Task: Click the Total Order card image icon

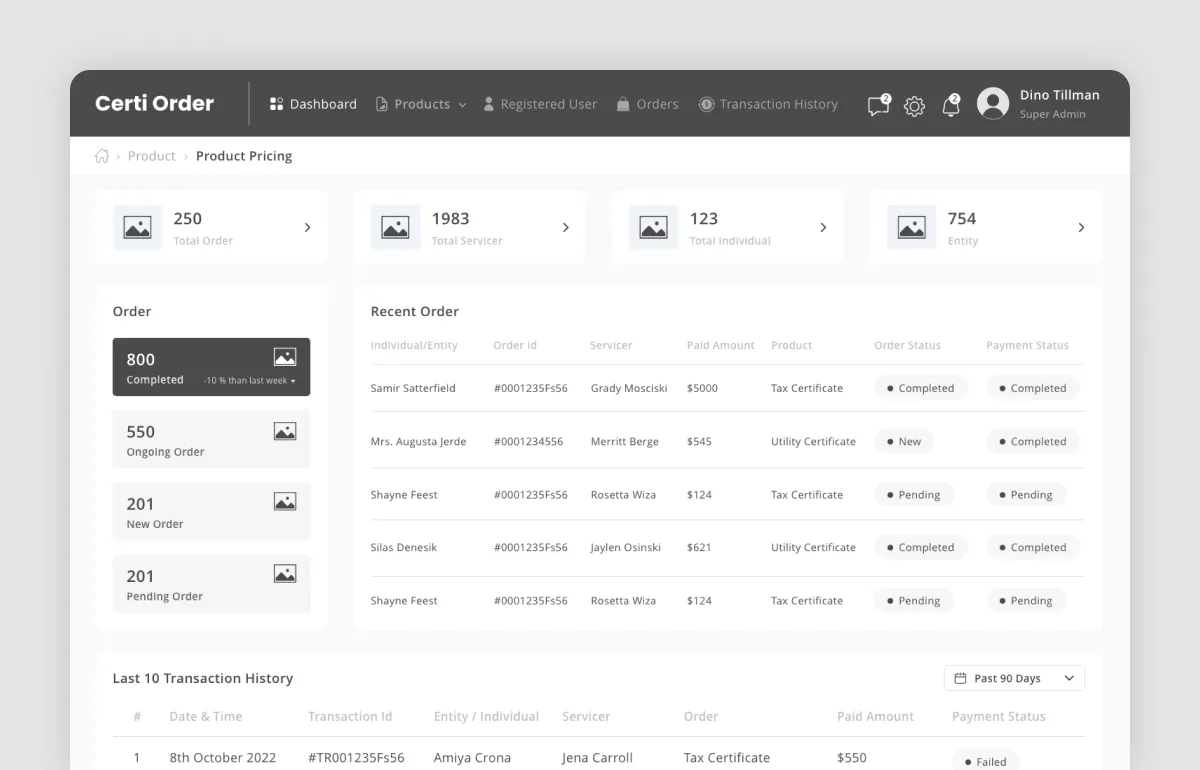Action: pos(137,228)
